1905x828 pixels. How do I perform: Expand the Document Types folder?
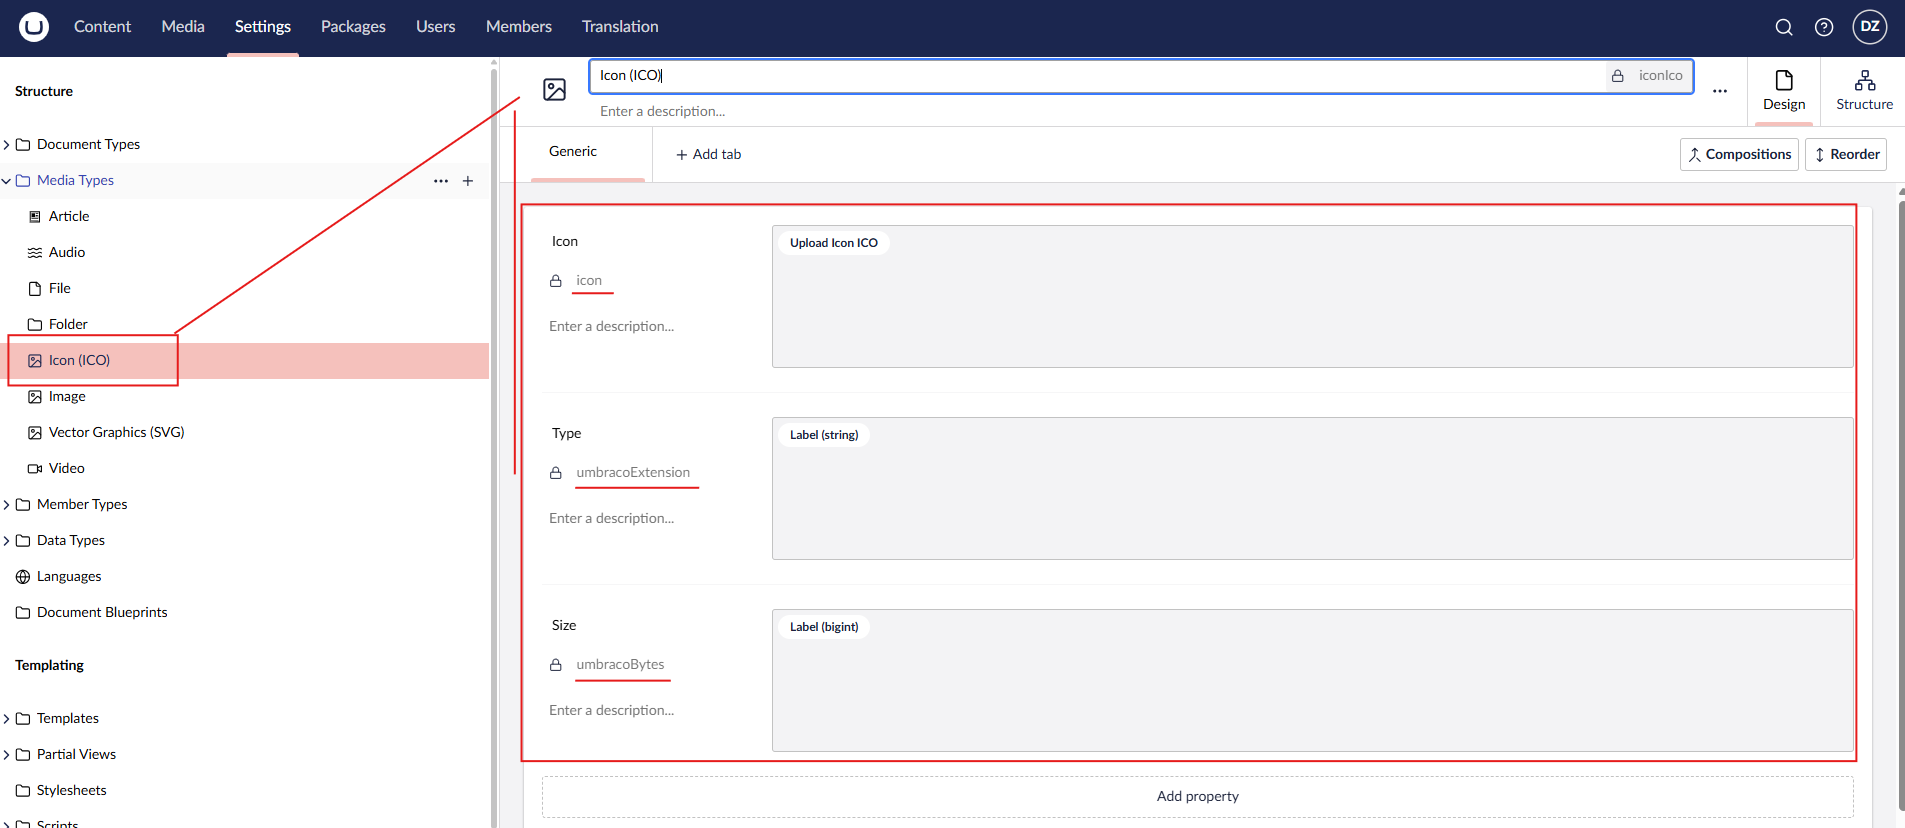7,145
